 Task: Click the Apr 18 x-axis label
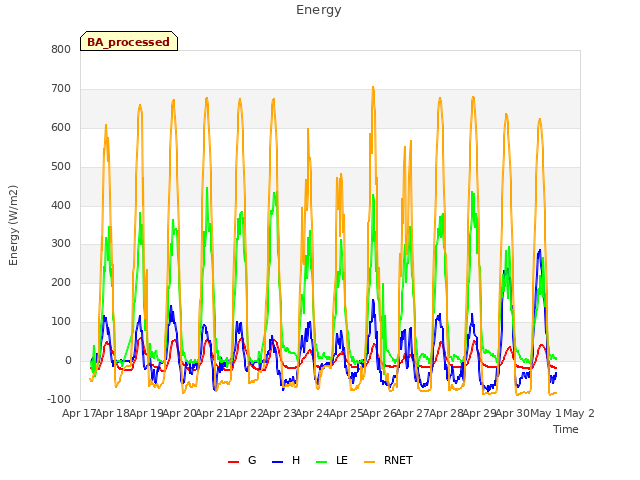[112, 413]
